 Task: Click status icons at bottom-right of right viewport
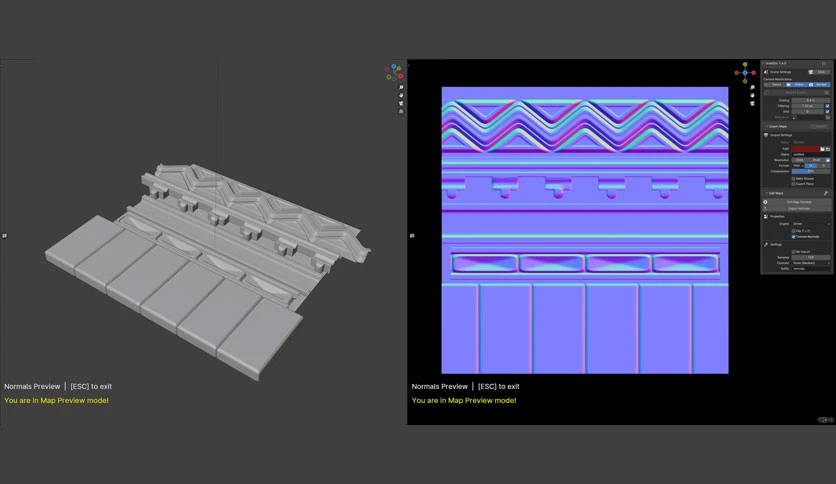tap(825, 420)
